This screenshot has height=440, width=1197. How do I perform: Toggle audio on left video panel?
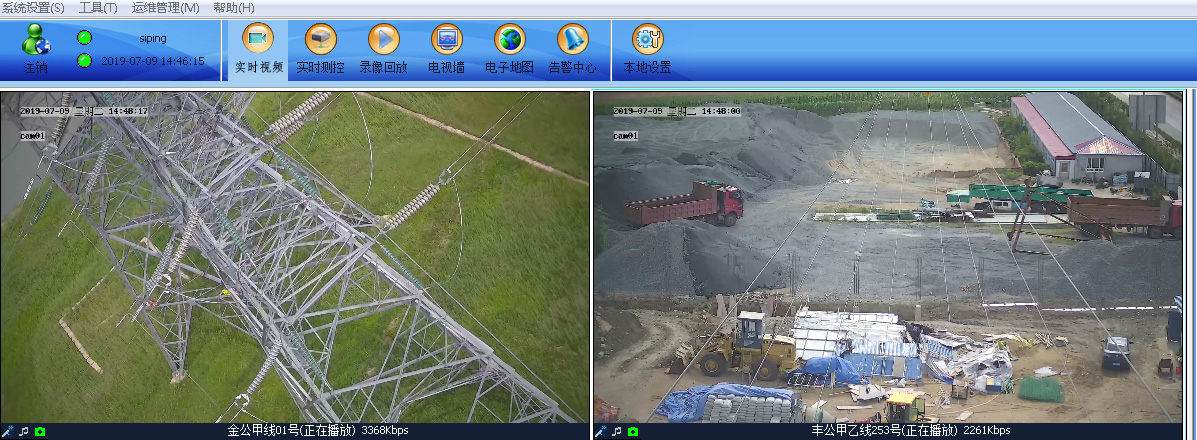(24, 431)
